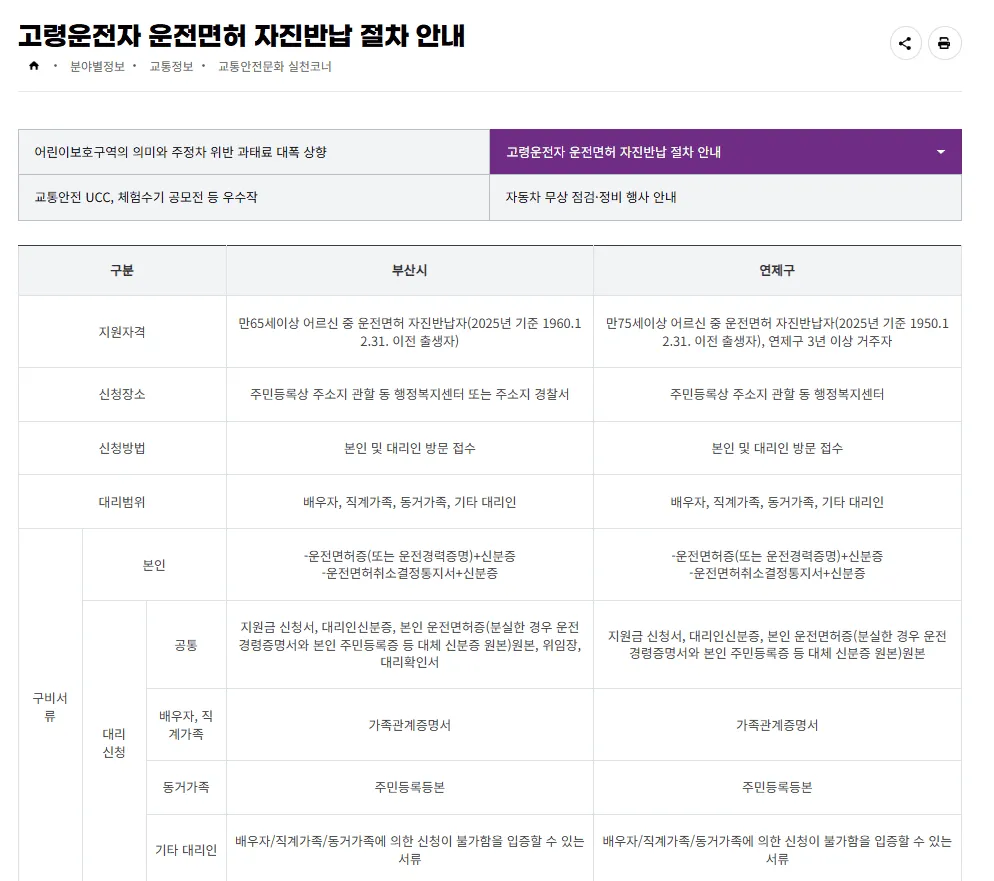Click the 지원자격 row label
This screenshot has height=881, width=994.
tap(122, 332)
